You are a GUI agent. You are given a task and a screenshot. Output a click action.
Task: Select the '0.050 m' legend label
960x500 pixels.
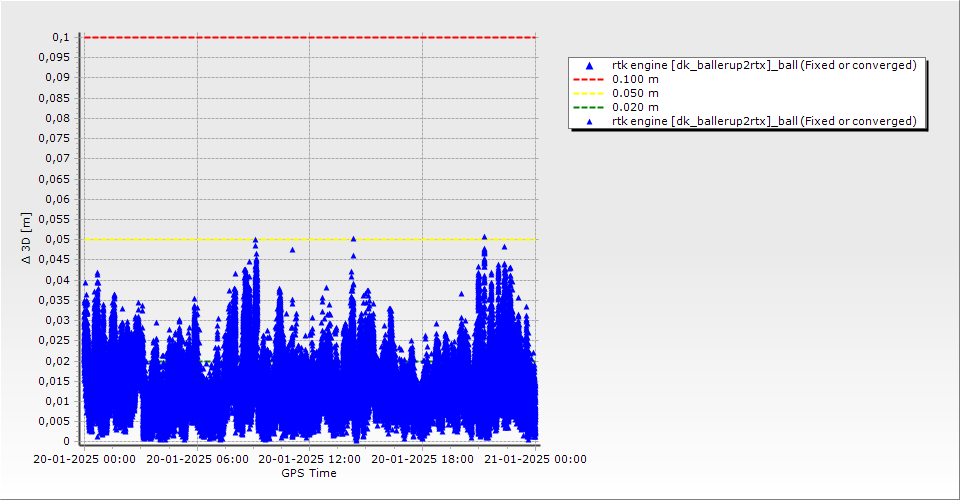635,94
